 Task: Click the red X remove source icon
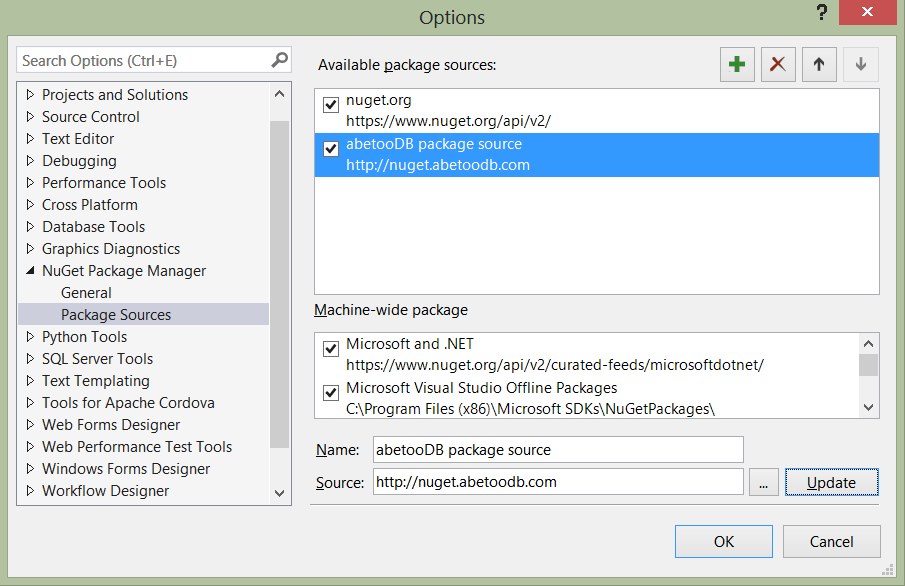coord(778,65)
